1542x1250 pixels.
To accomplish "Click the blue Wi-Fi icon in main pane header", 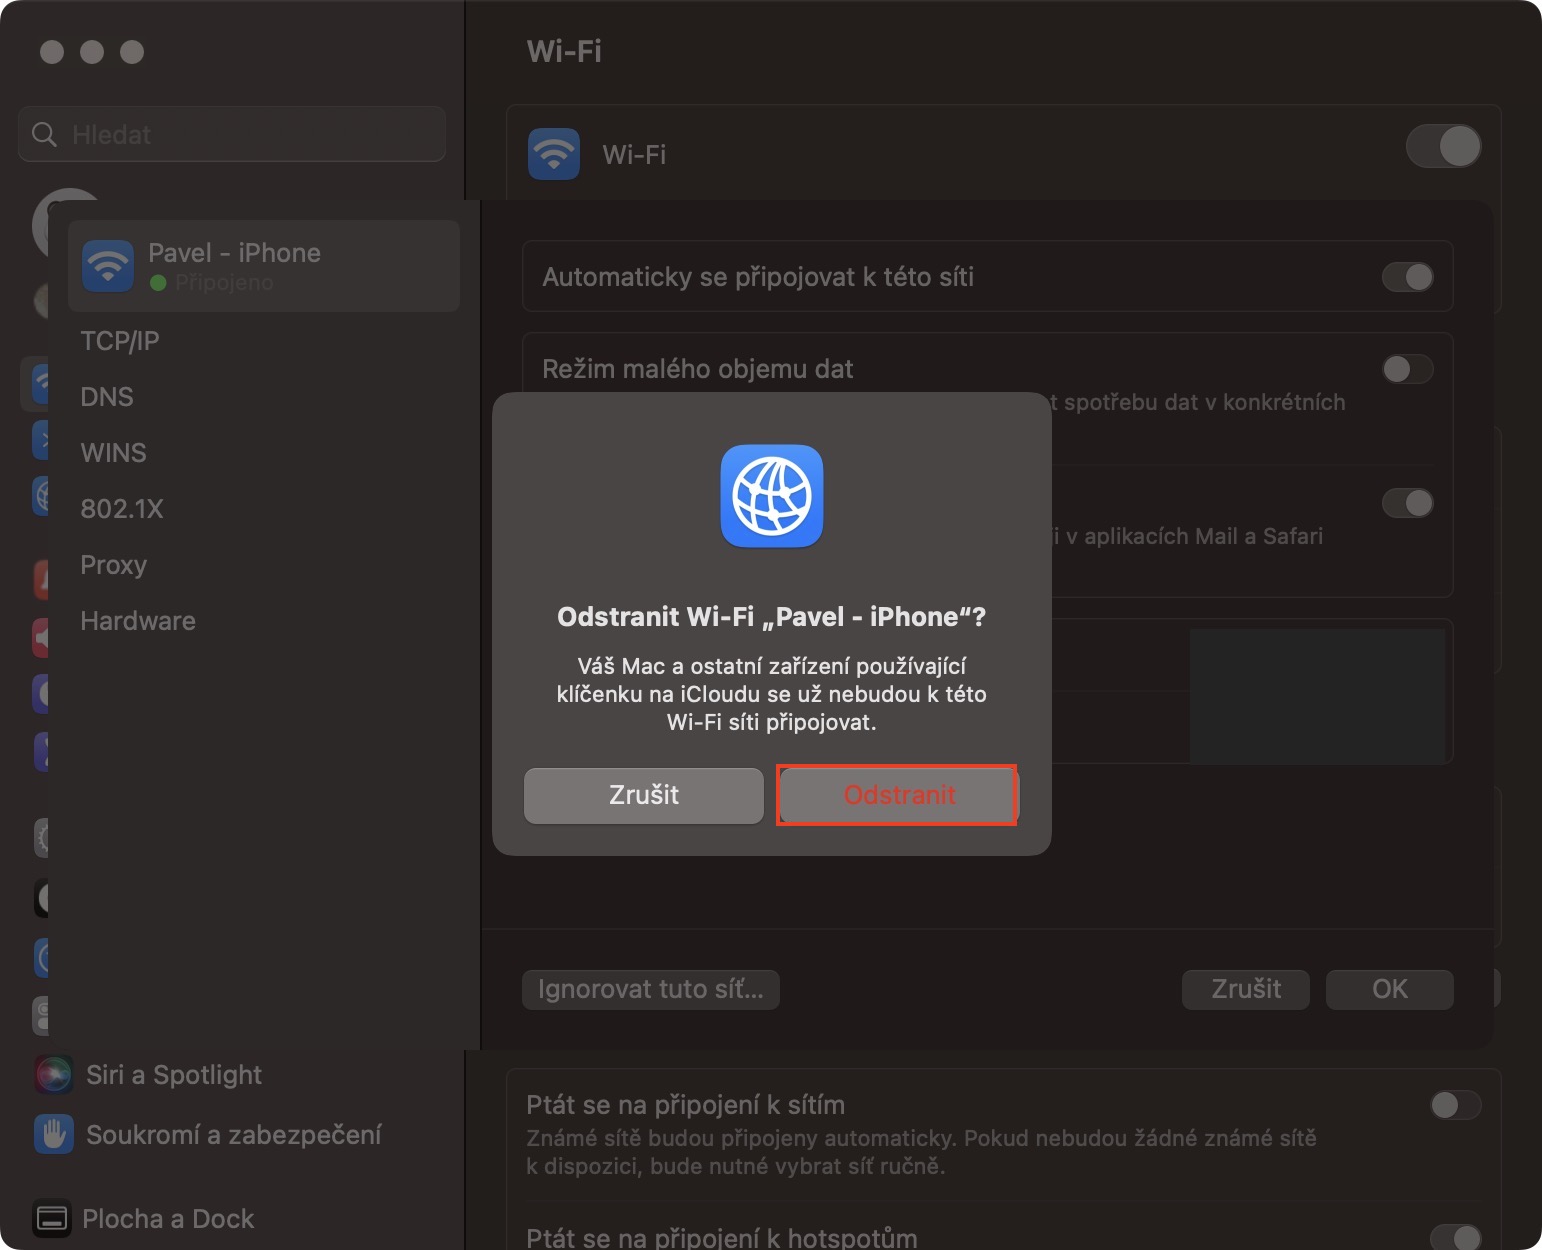I will pos(554,154).
